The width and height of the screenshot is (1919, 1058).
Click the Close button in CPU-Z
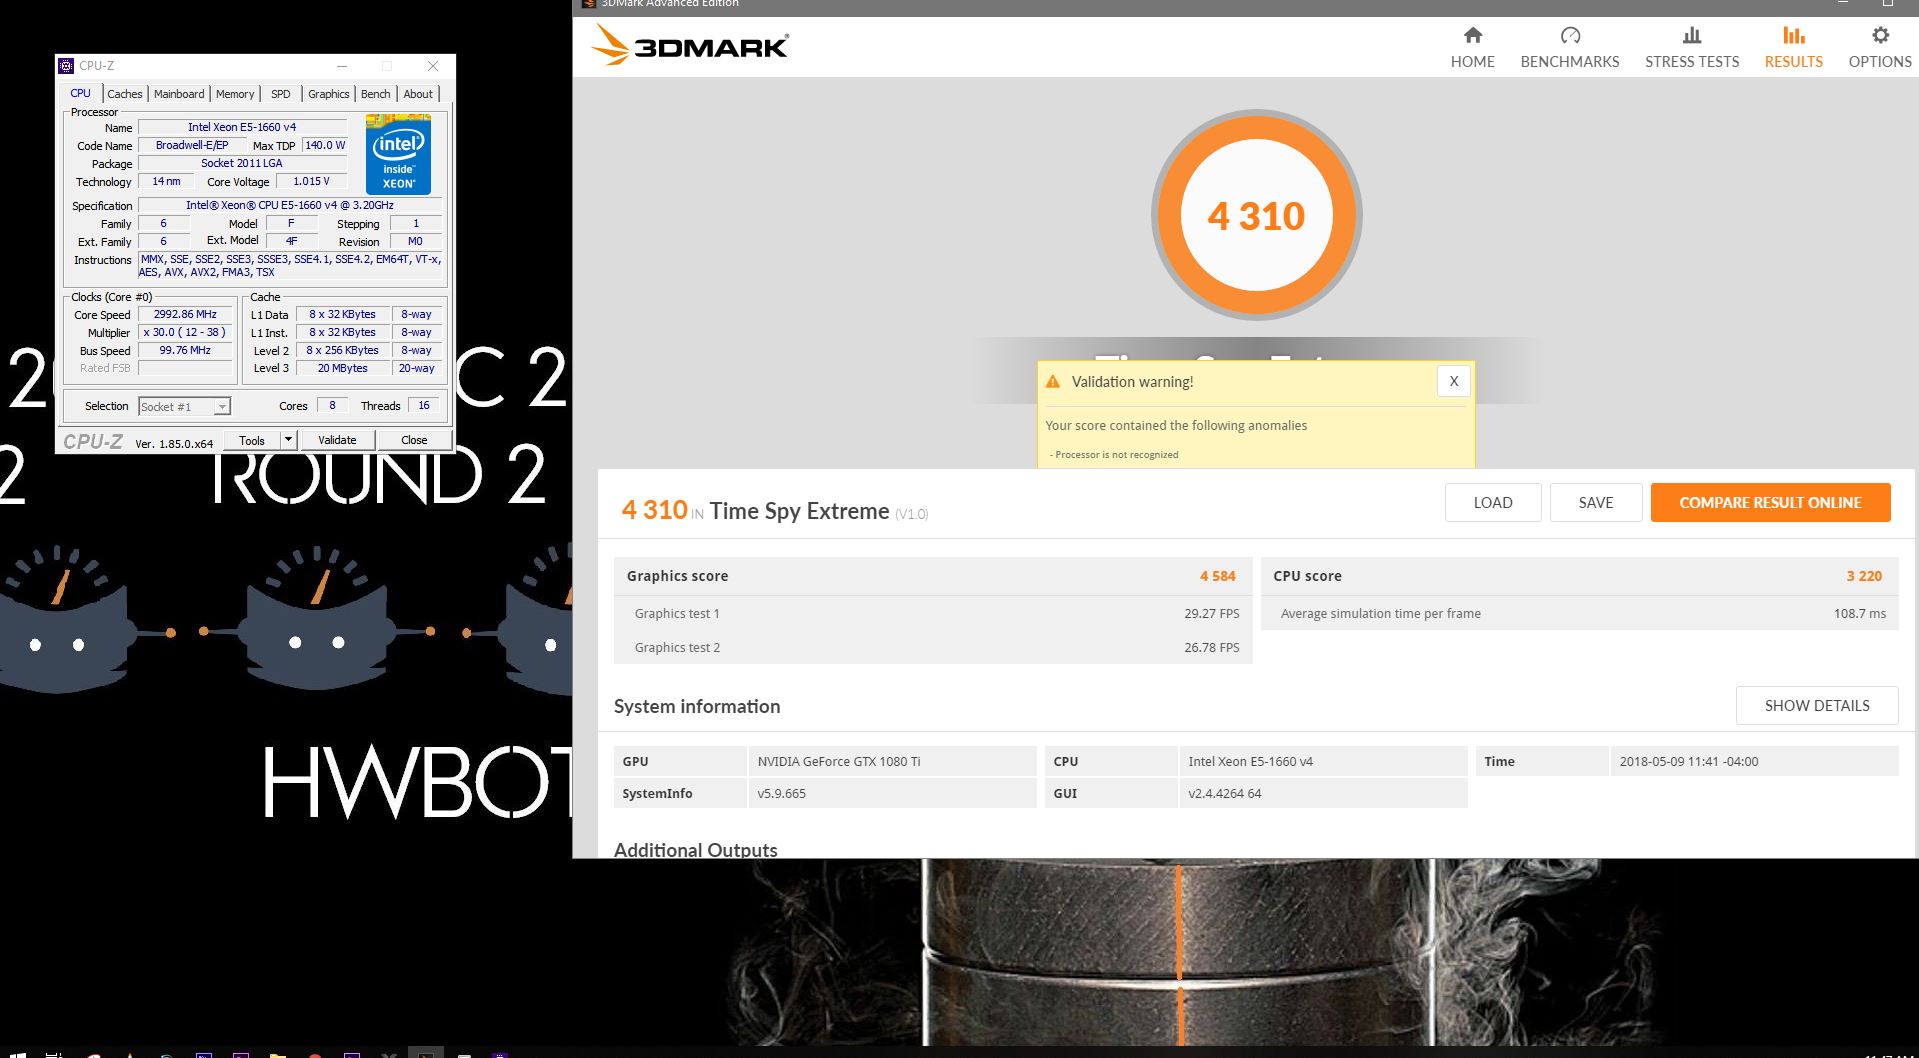(x=414, y=440)
